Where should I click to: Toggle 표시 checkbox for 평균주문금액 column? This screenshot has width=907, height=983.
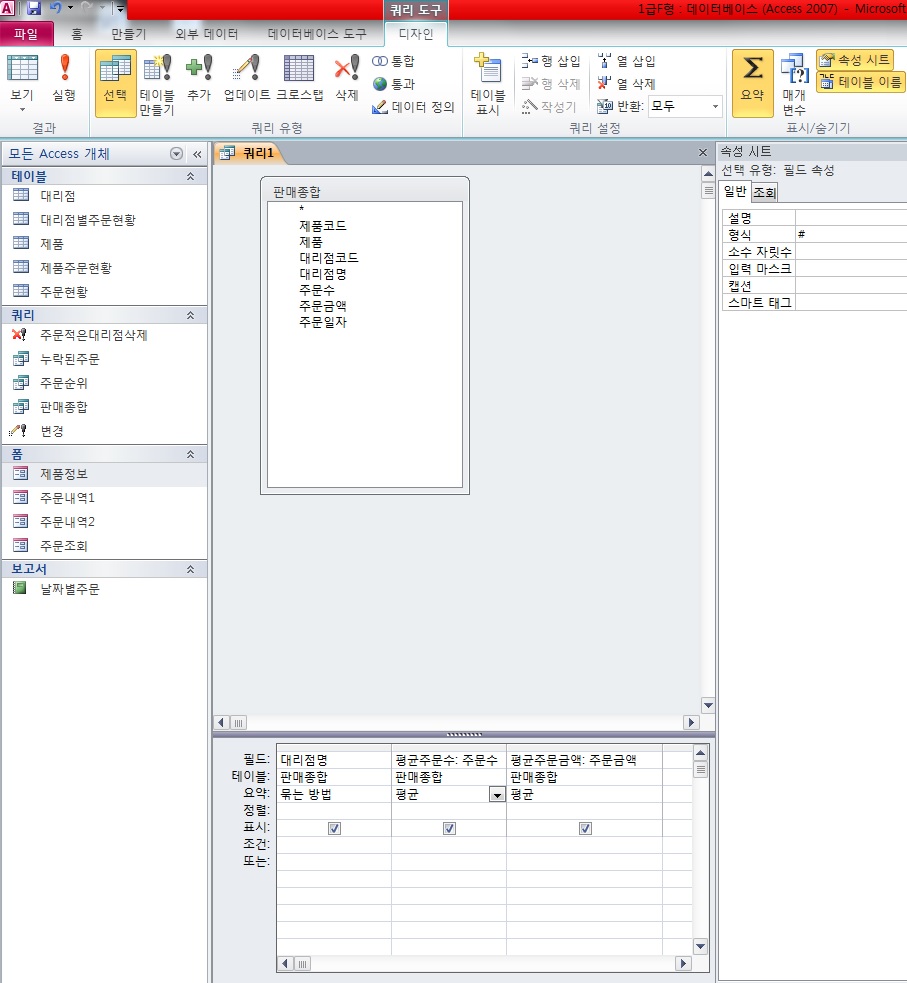tap(585, 828)
